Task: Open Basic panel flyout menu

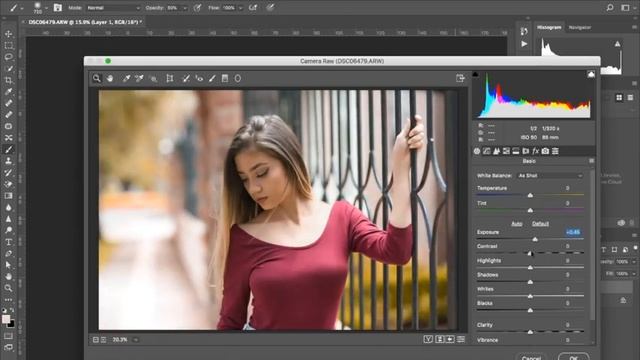Action: 591,161
